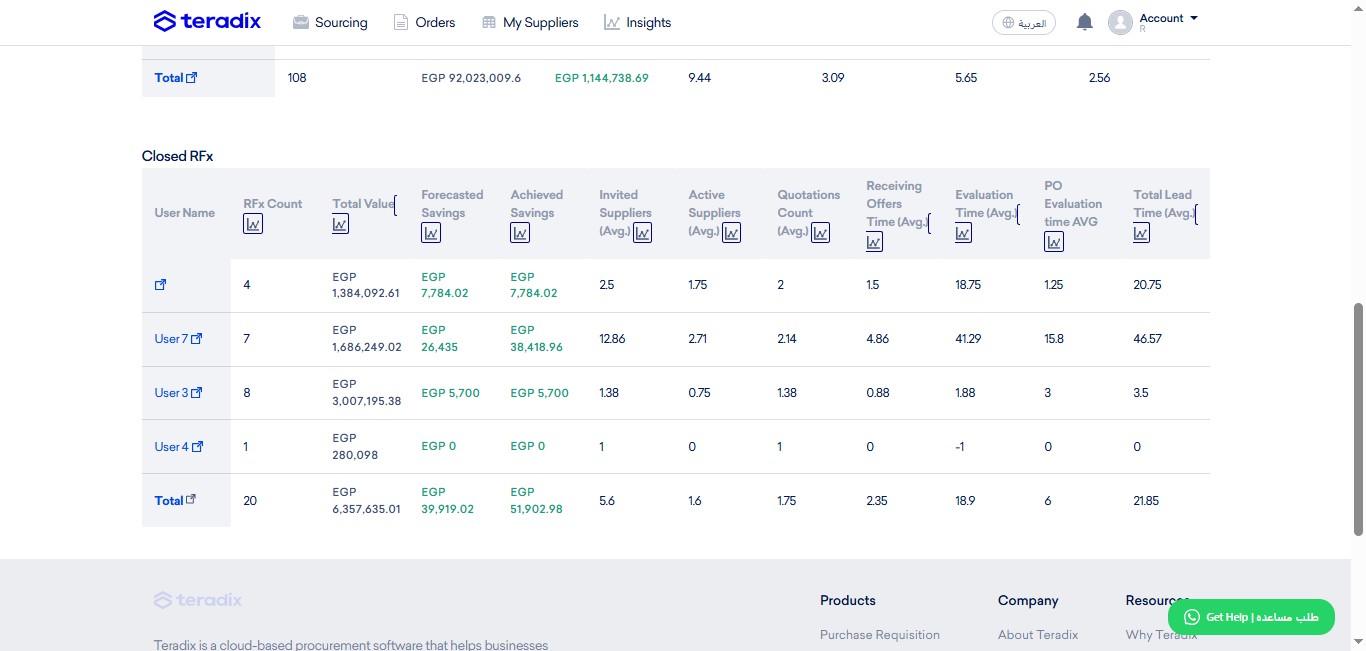Open chart for Forecasted Savings column

pos(431,232)
